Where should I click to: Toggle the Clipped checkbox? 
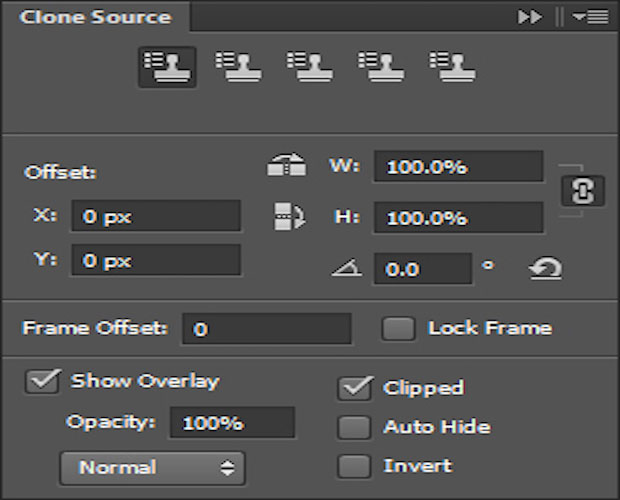[354, 388]
